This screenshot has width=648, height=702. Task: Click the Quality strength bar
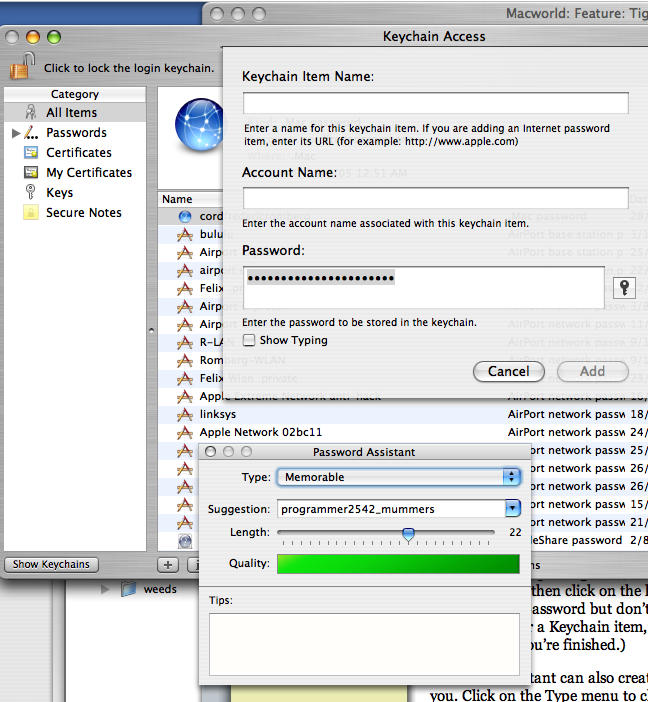[398, 564]
